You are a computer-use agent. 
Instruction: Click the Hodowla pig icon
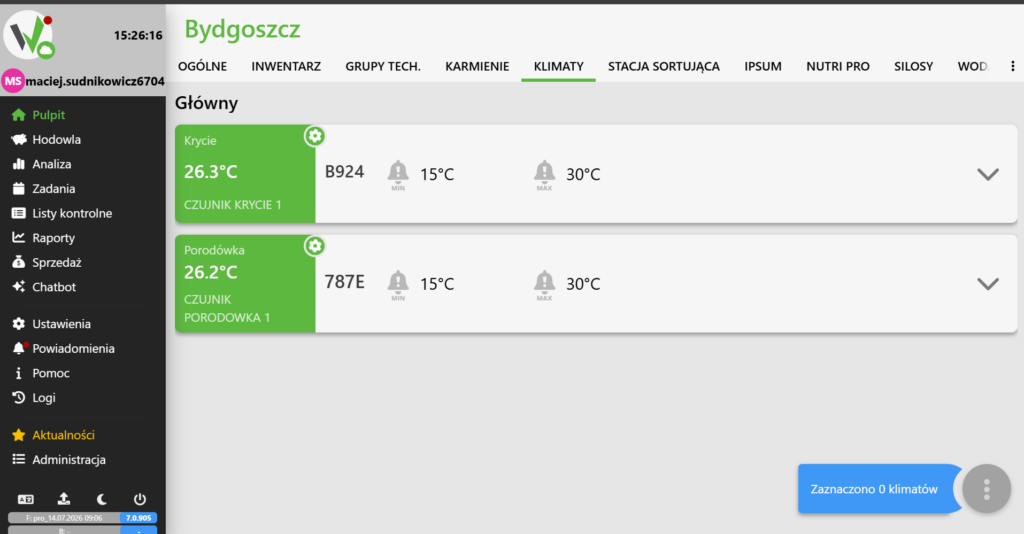(18, 140)
